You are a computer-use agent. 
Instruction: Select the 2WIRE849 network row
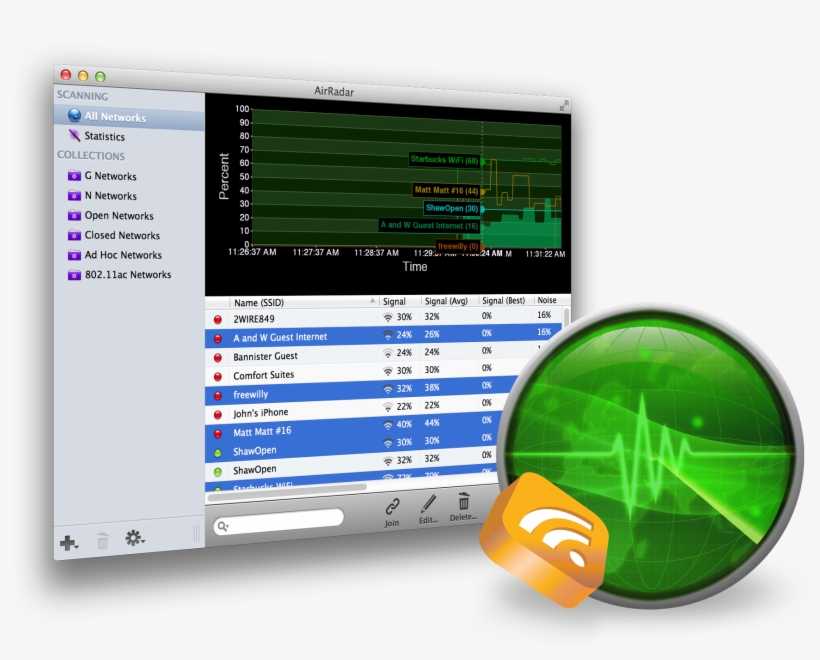[383, 317]
